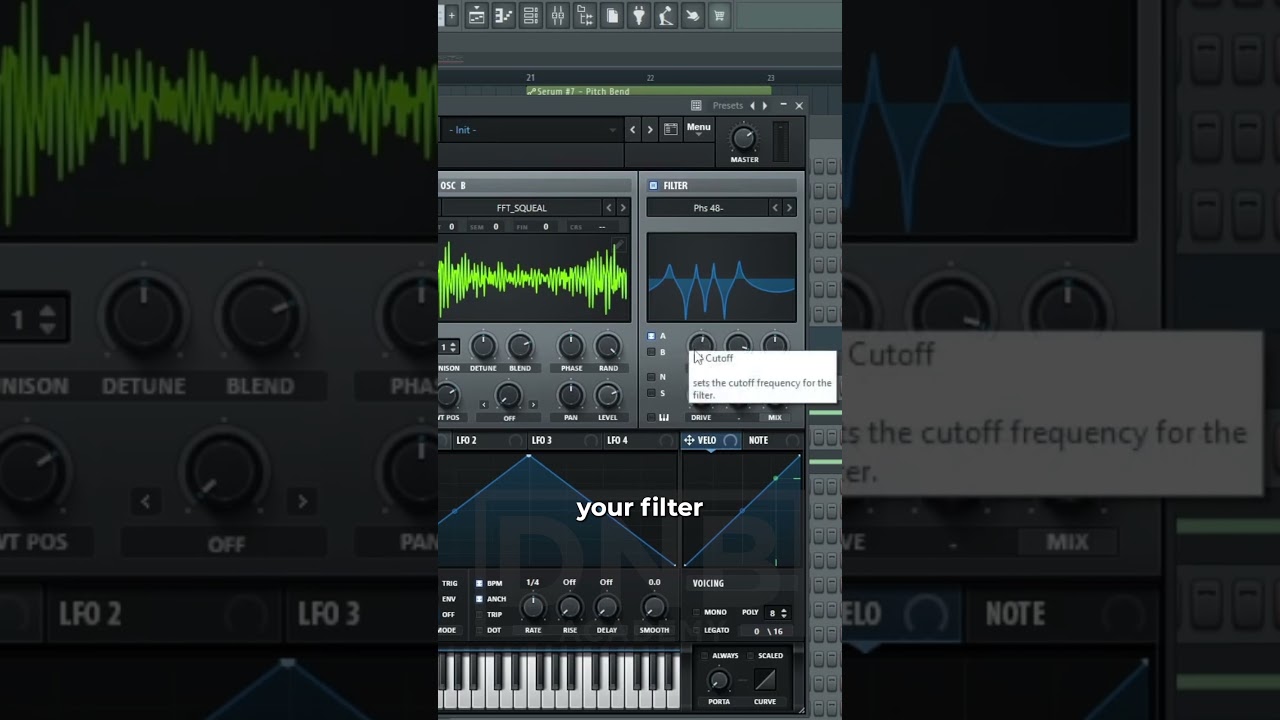The width and height of the screenshot is (1280, 720).
Task: Enable the SCALED portamento checkbox
Action: click(x=751, y=656)
